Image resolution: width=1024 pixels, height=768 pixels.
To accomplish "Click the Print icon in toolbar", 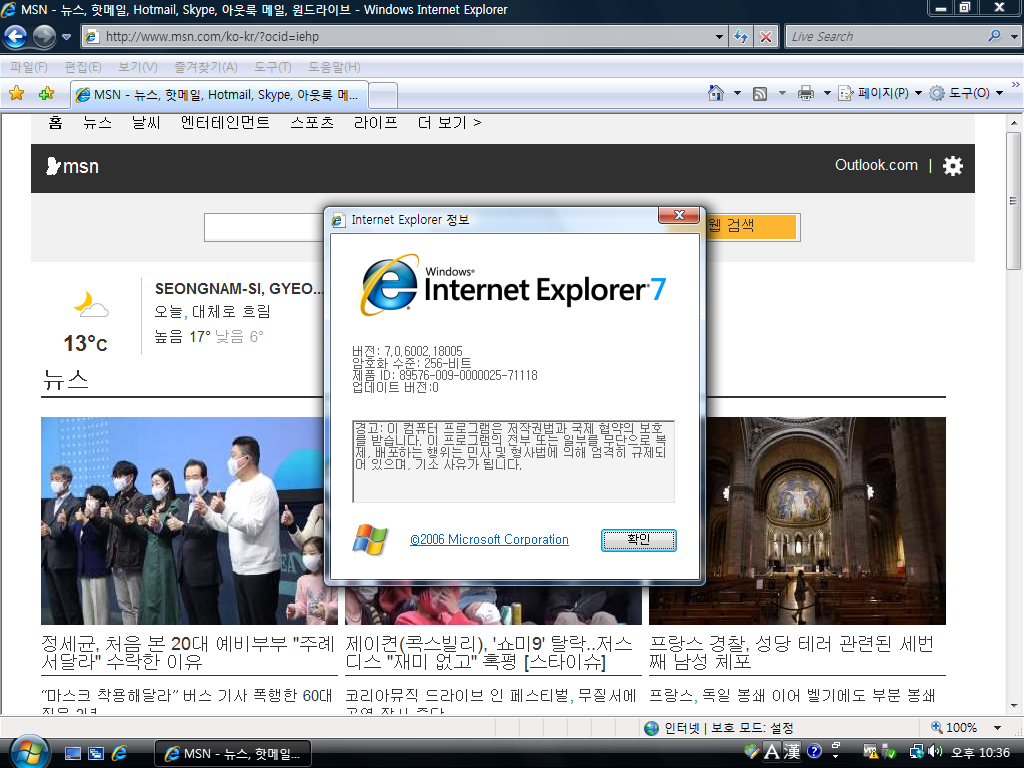I will (x=806, y=93).
